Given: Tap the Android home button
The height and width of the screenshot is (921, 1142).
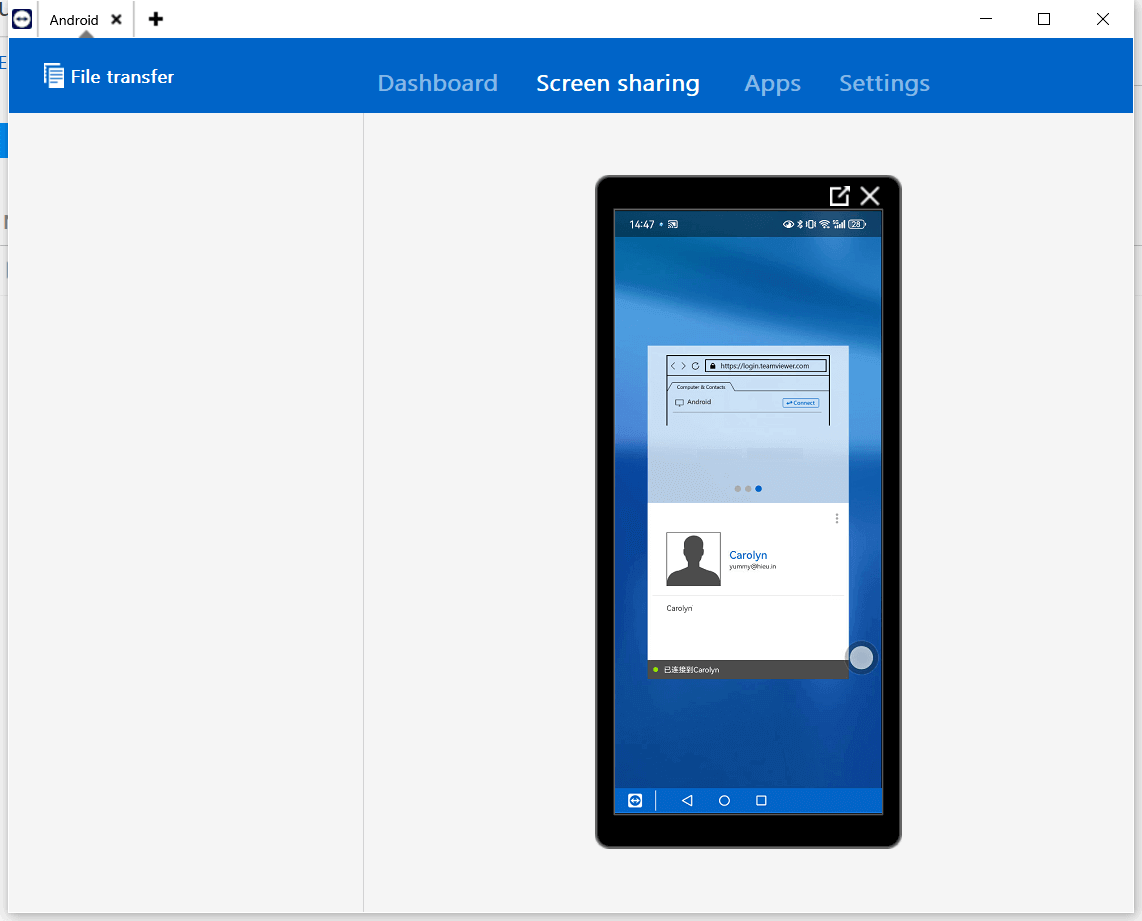Looking at the screenshot, I should pos(724,800).
